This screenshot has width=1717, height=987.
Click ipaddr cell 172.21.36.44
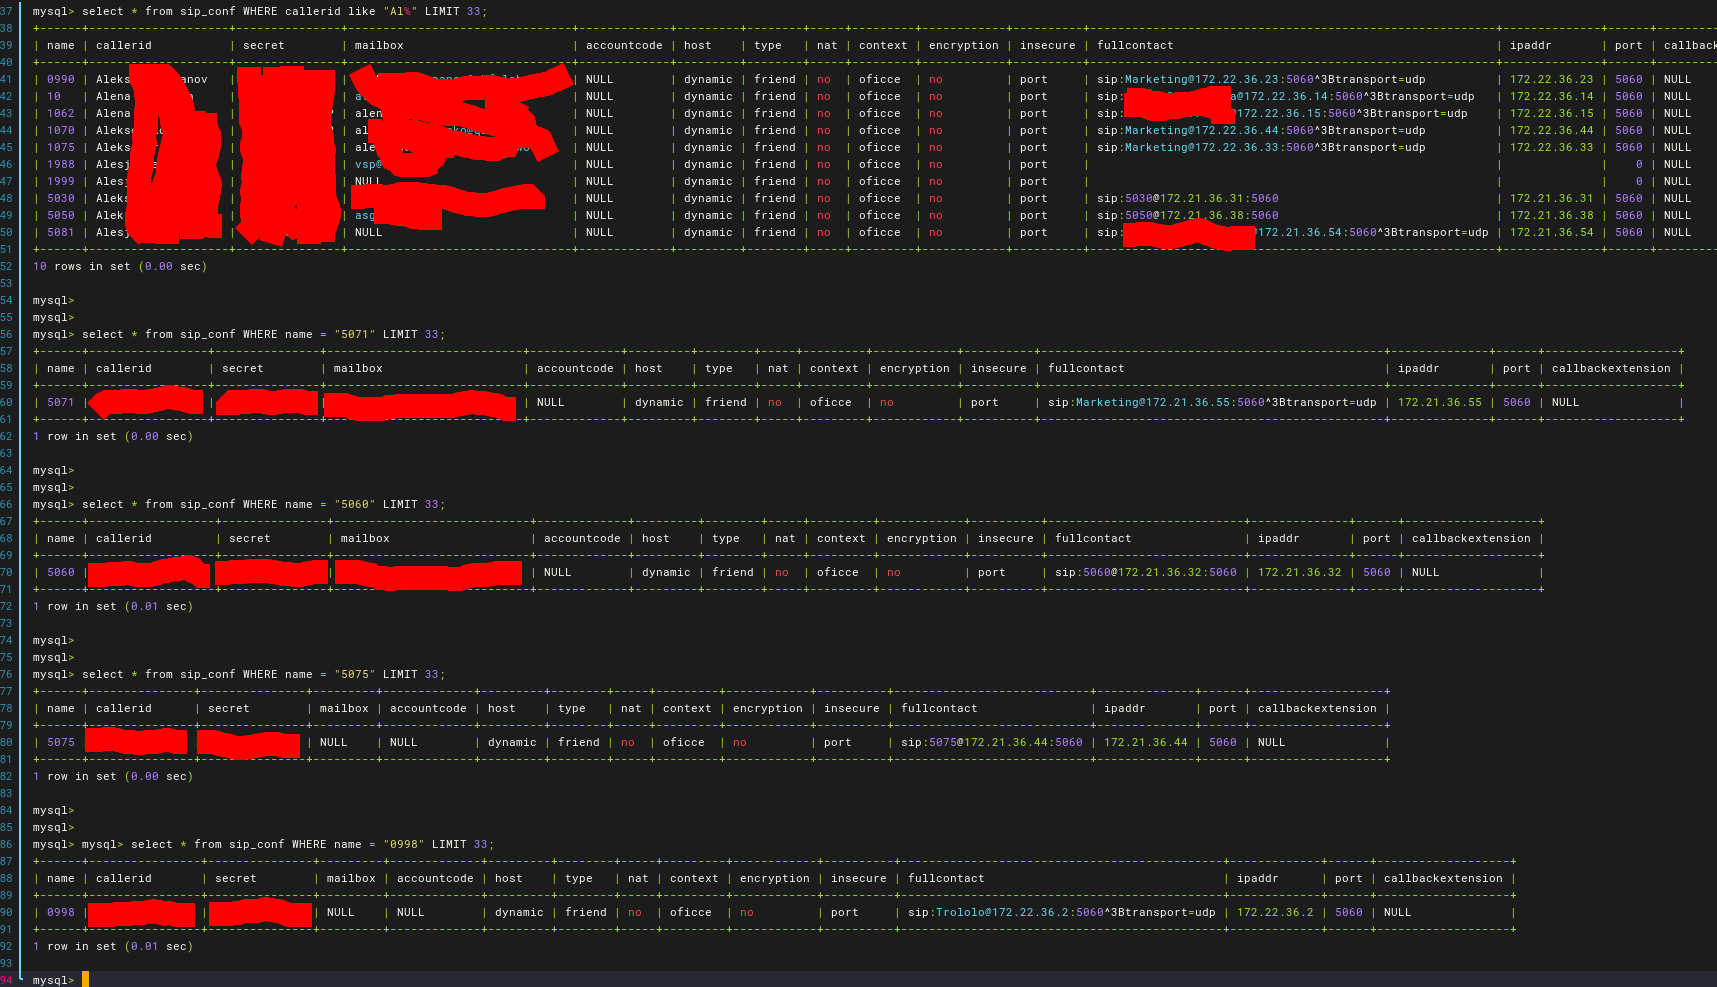[x=1145, y=742]
